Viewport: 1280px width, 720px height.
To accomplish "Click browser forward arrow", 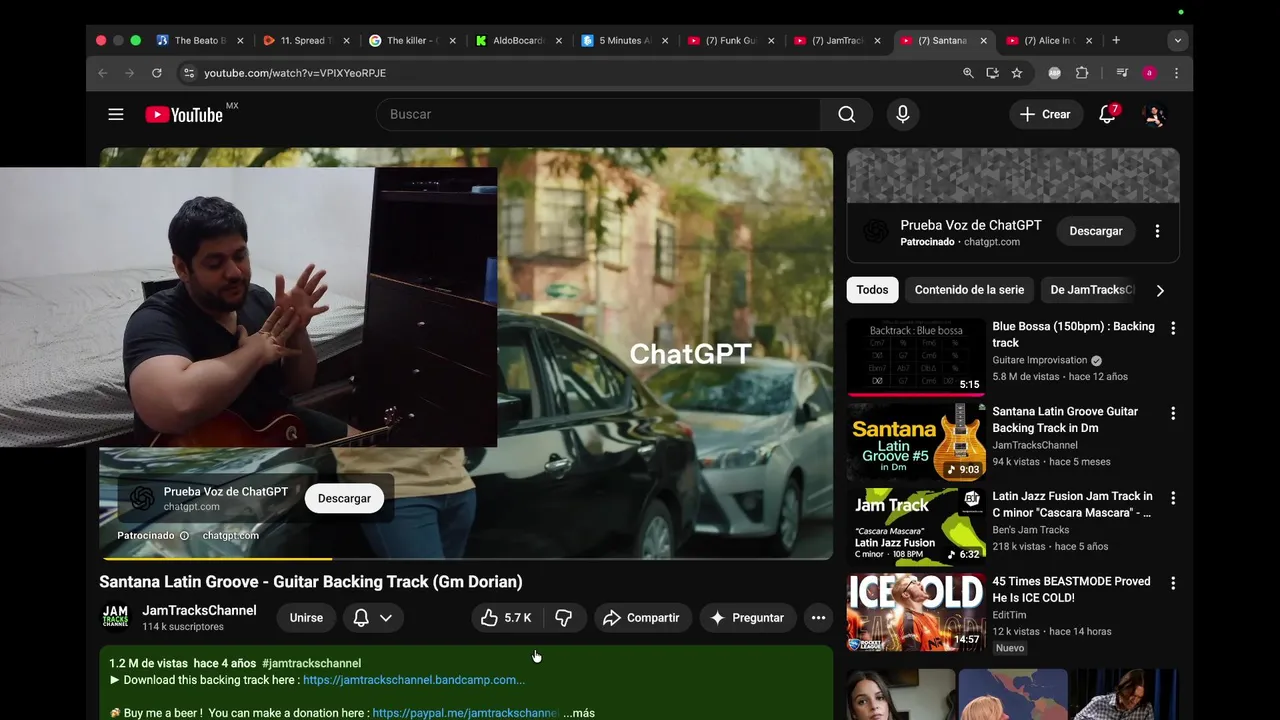I will point(129,73).
